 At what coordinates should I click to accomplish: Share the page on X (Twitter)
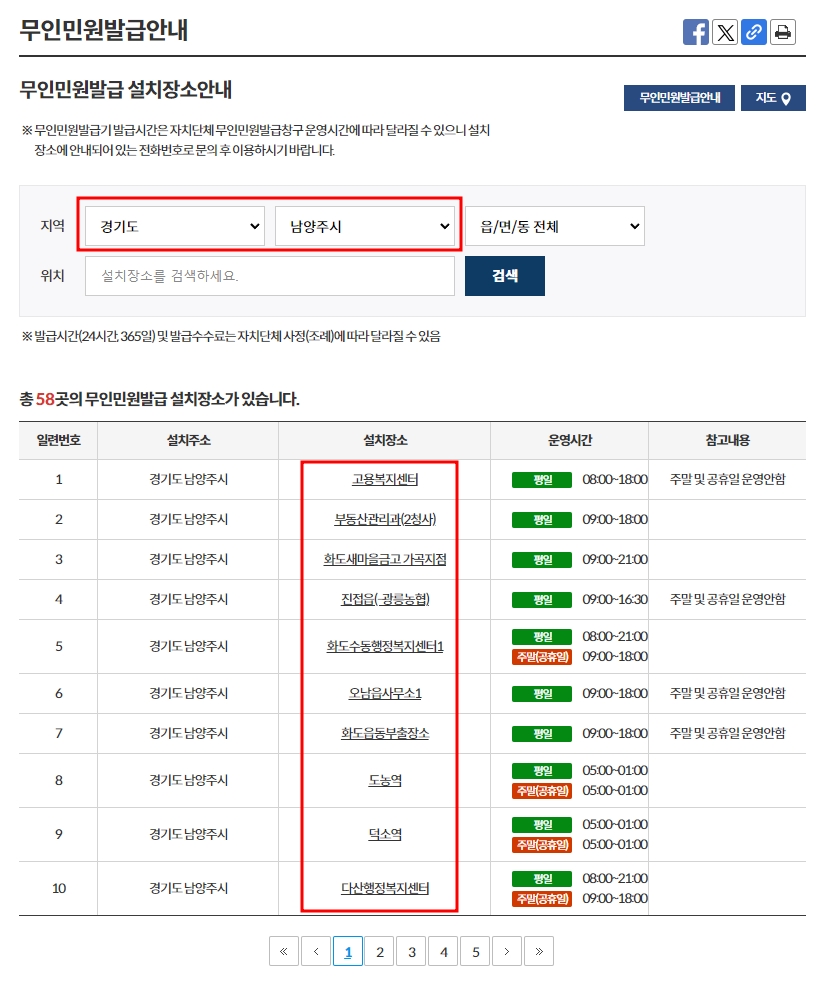(725, 31)
